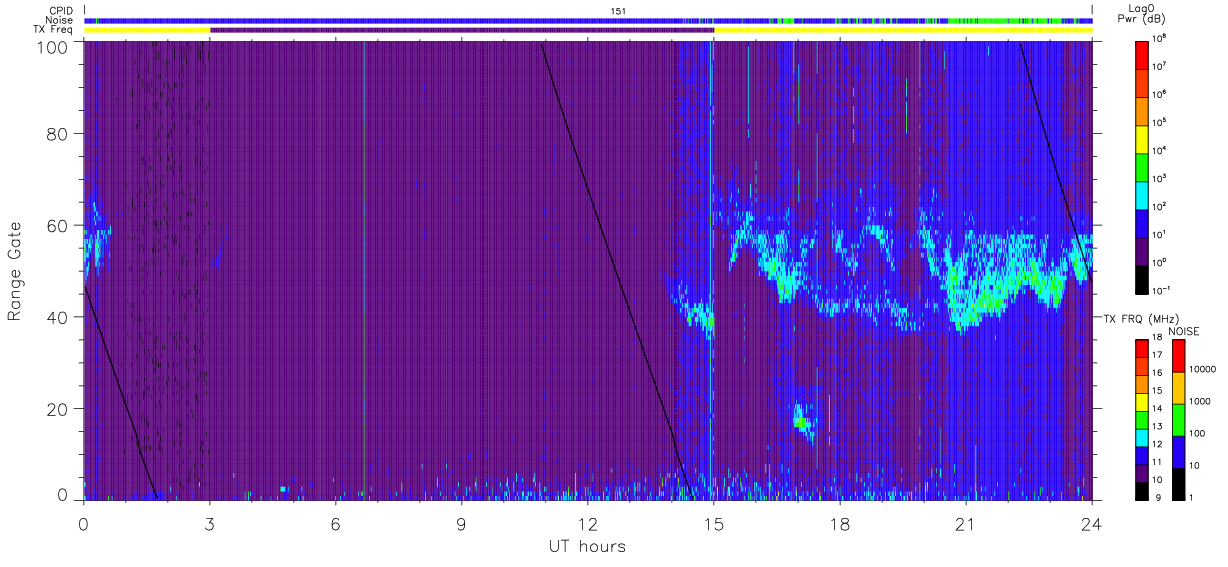The width and height of the screenshot is (1228, 567).
Task: Click the TX Freq row label above the plot
Action: 55,29
